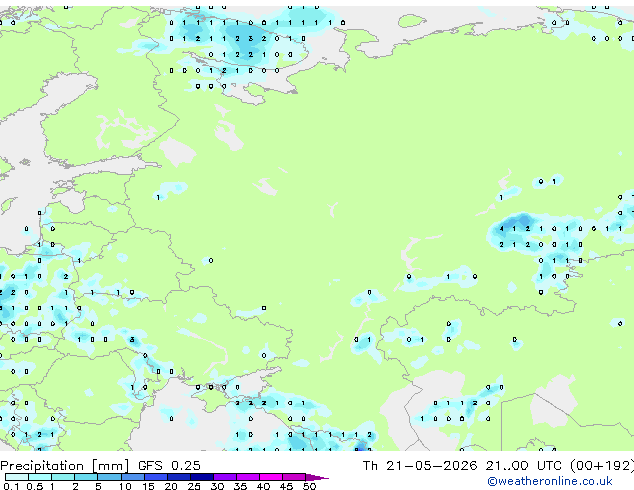Pick the 35–40 mm legend swatch
The height and width of the screenshot is (490, 634).
[x=248, y=477]
